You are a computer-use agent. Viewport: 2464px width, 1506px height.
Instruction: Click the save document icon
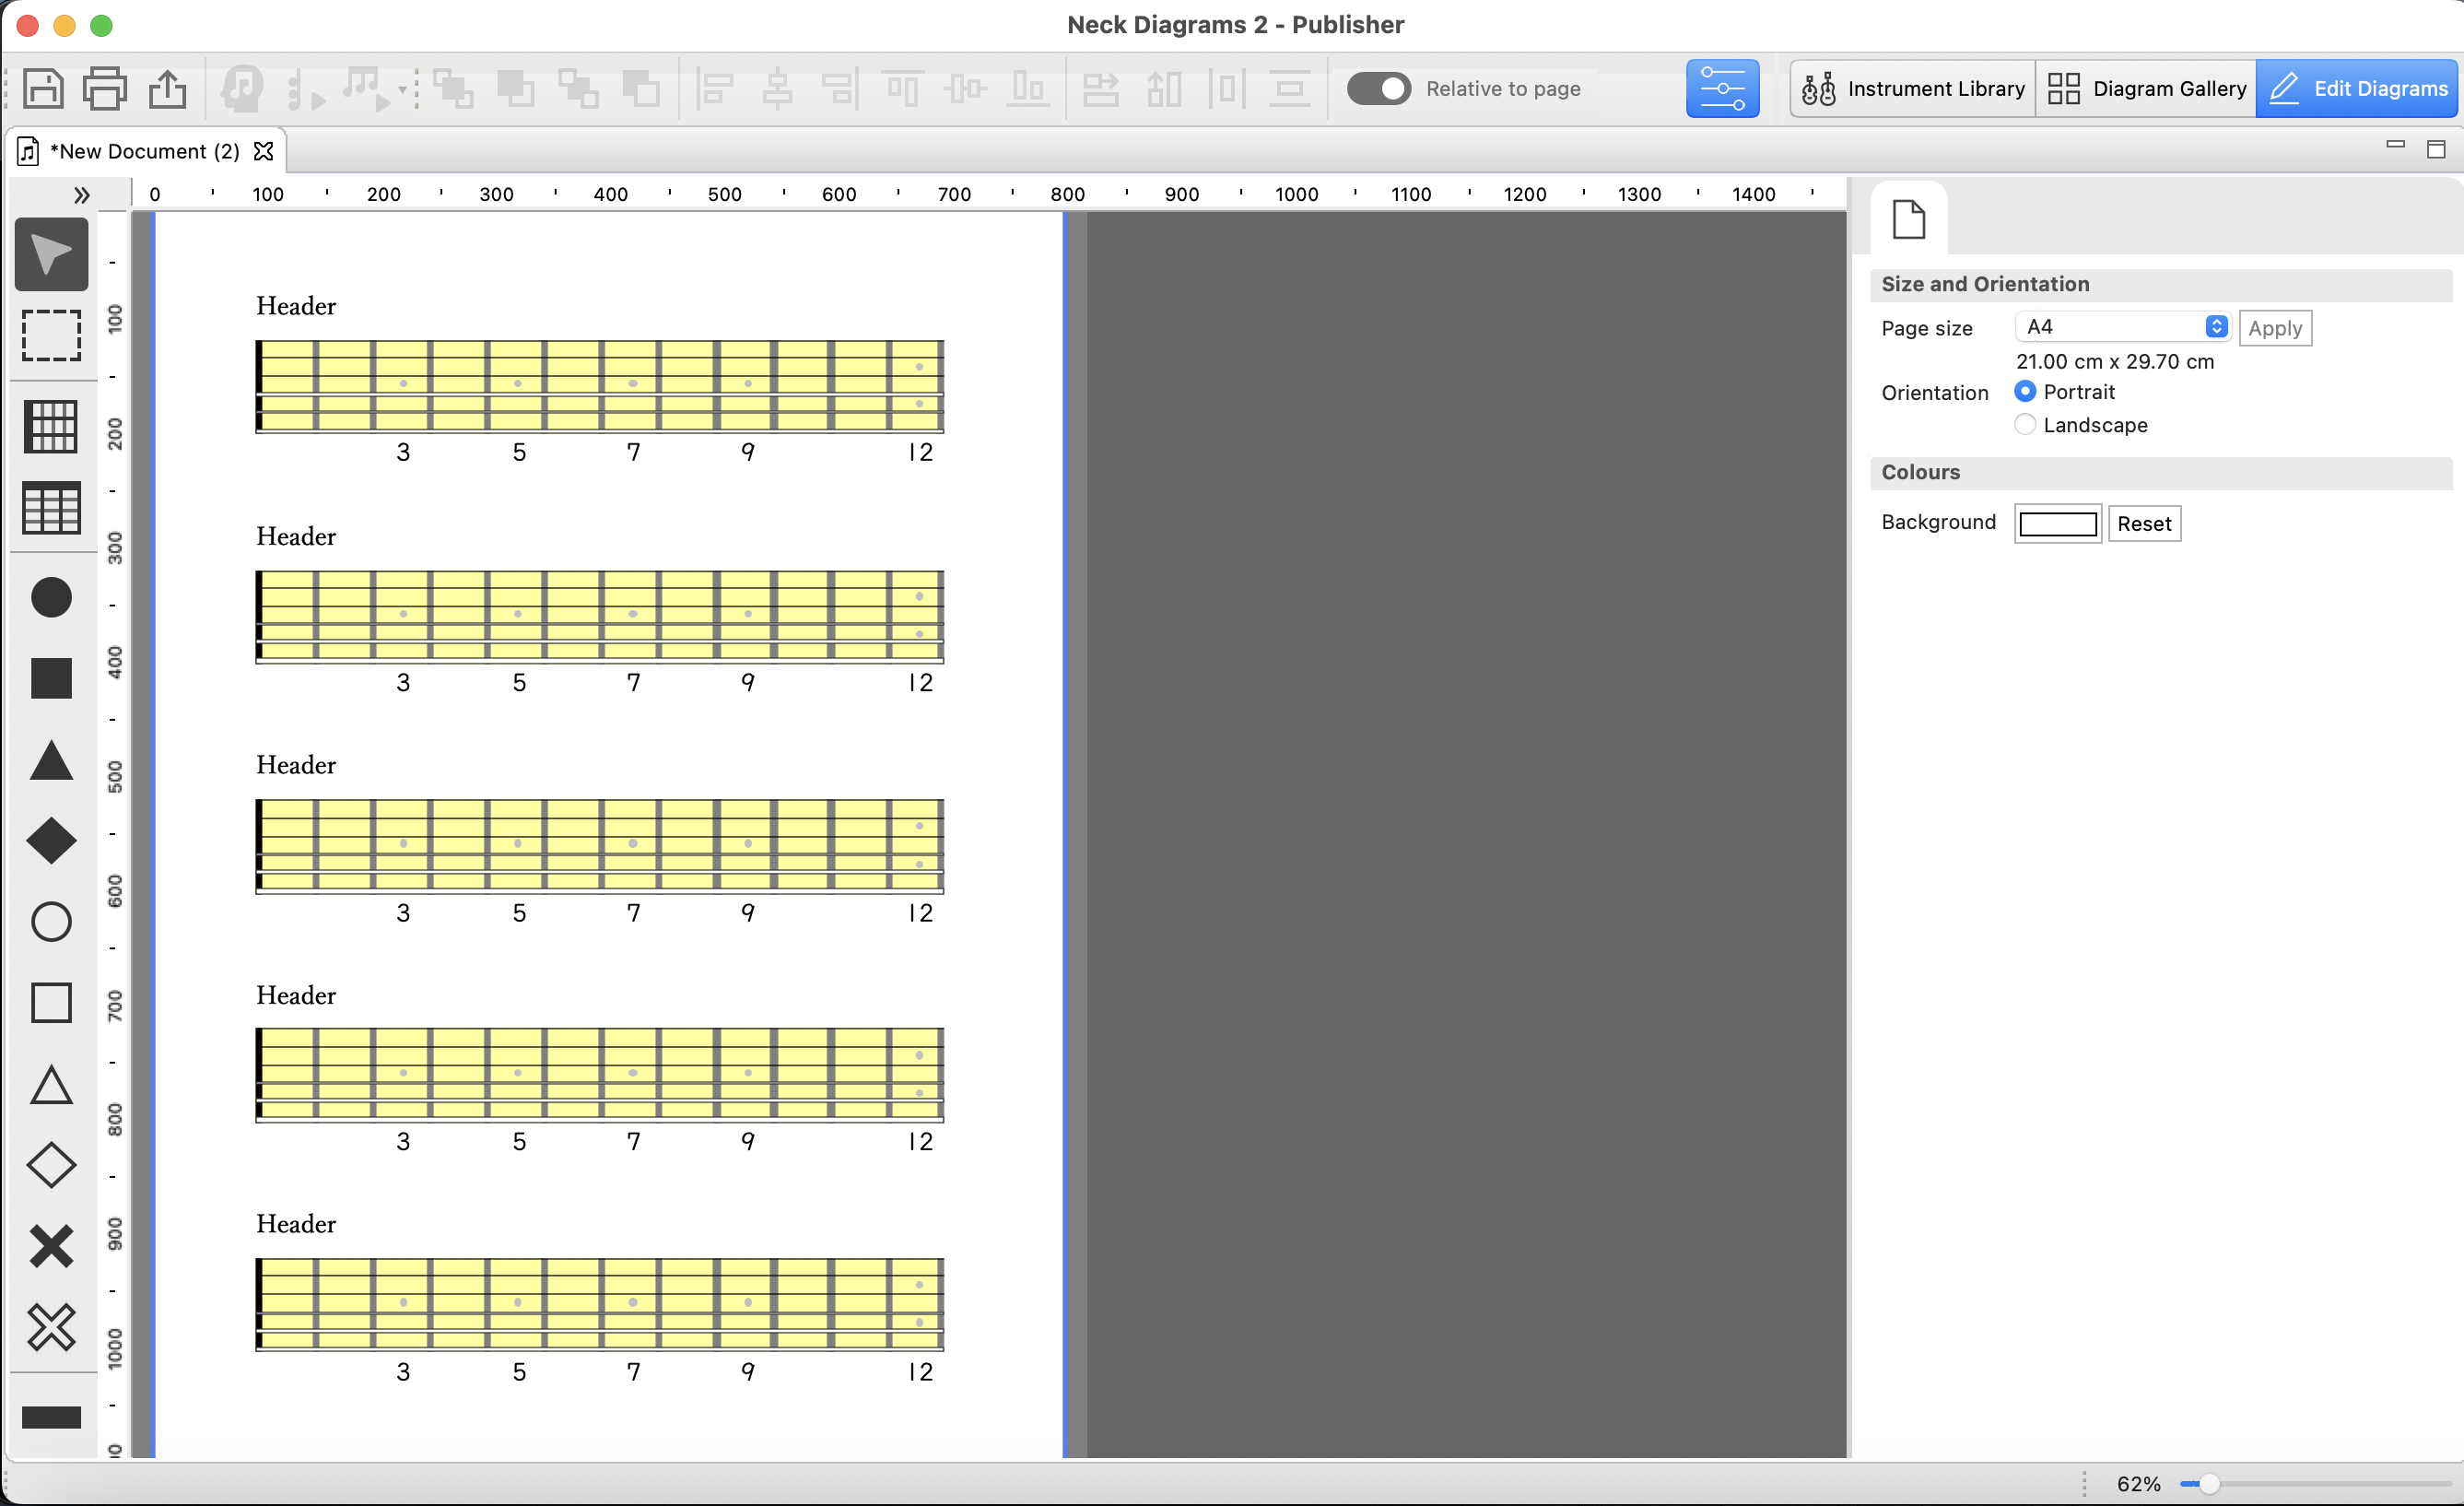coord(43,89)
